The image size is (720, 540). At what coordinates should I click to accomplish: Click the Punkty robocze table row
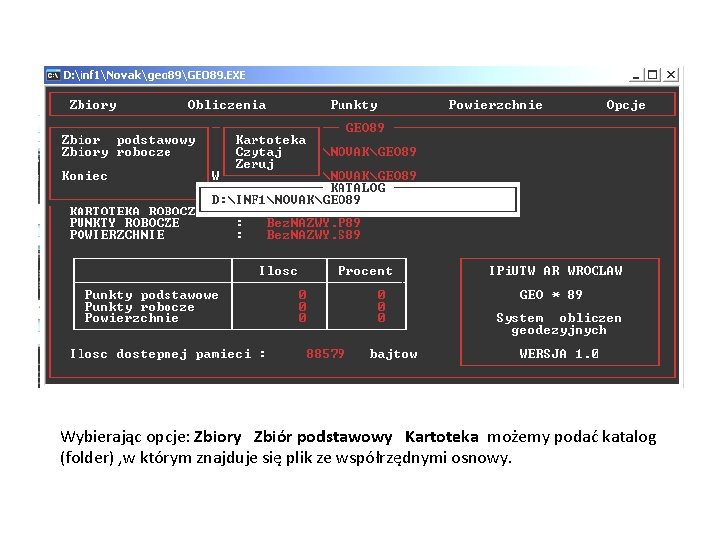click(240, 306)
